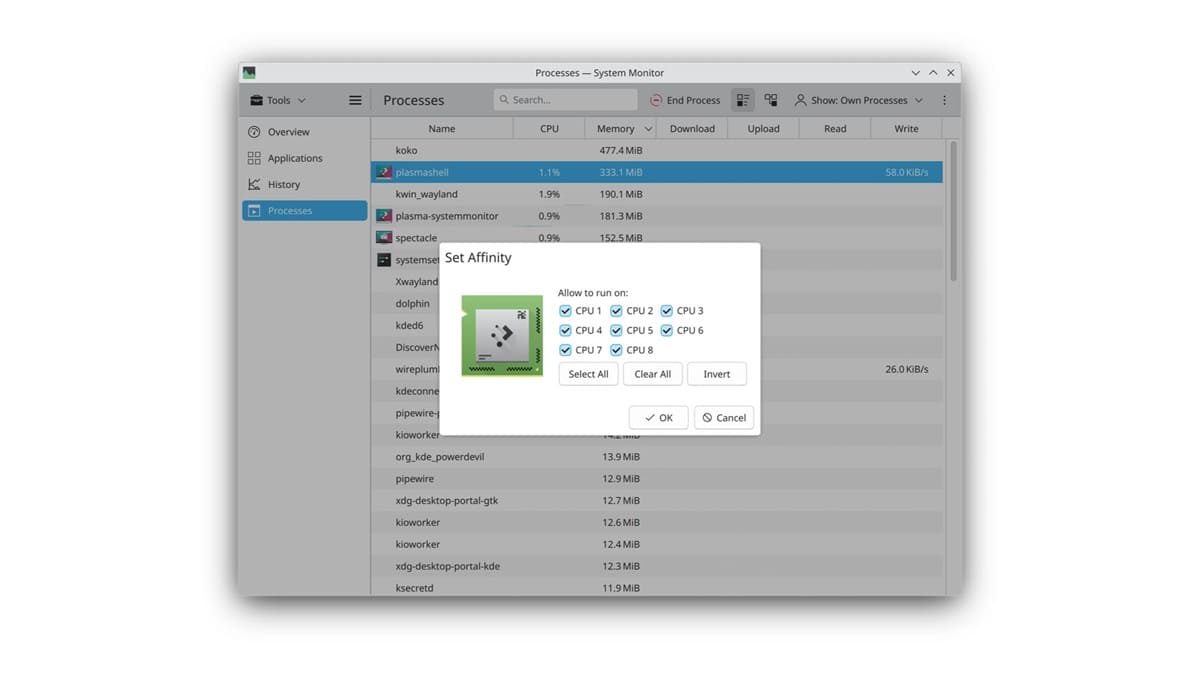Click the Overview sidebar icon
This screenshot has height=675, width=1200.
254,132
